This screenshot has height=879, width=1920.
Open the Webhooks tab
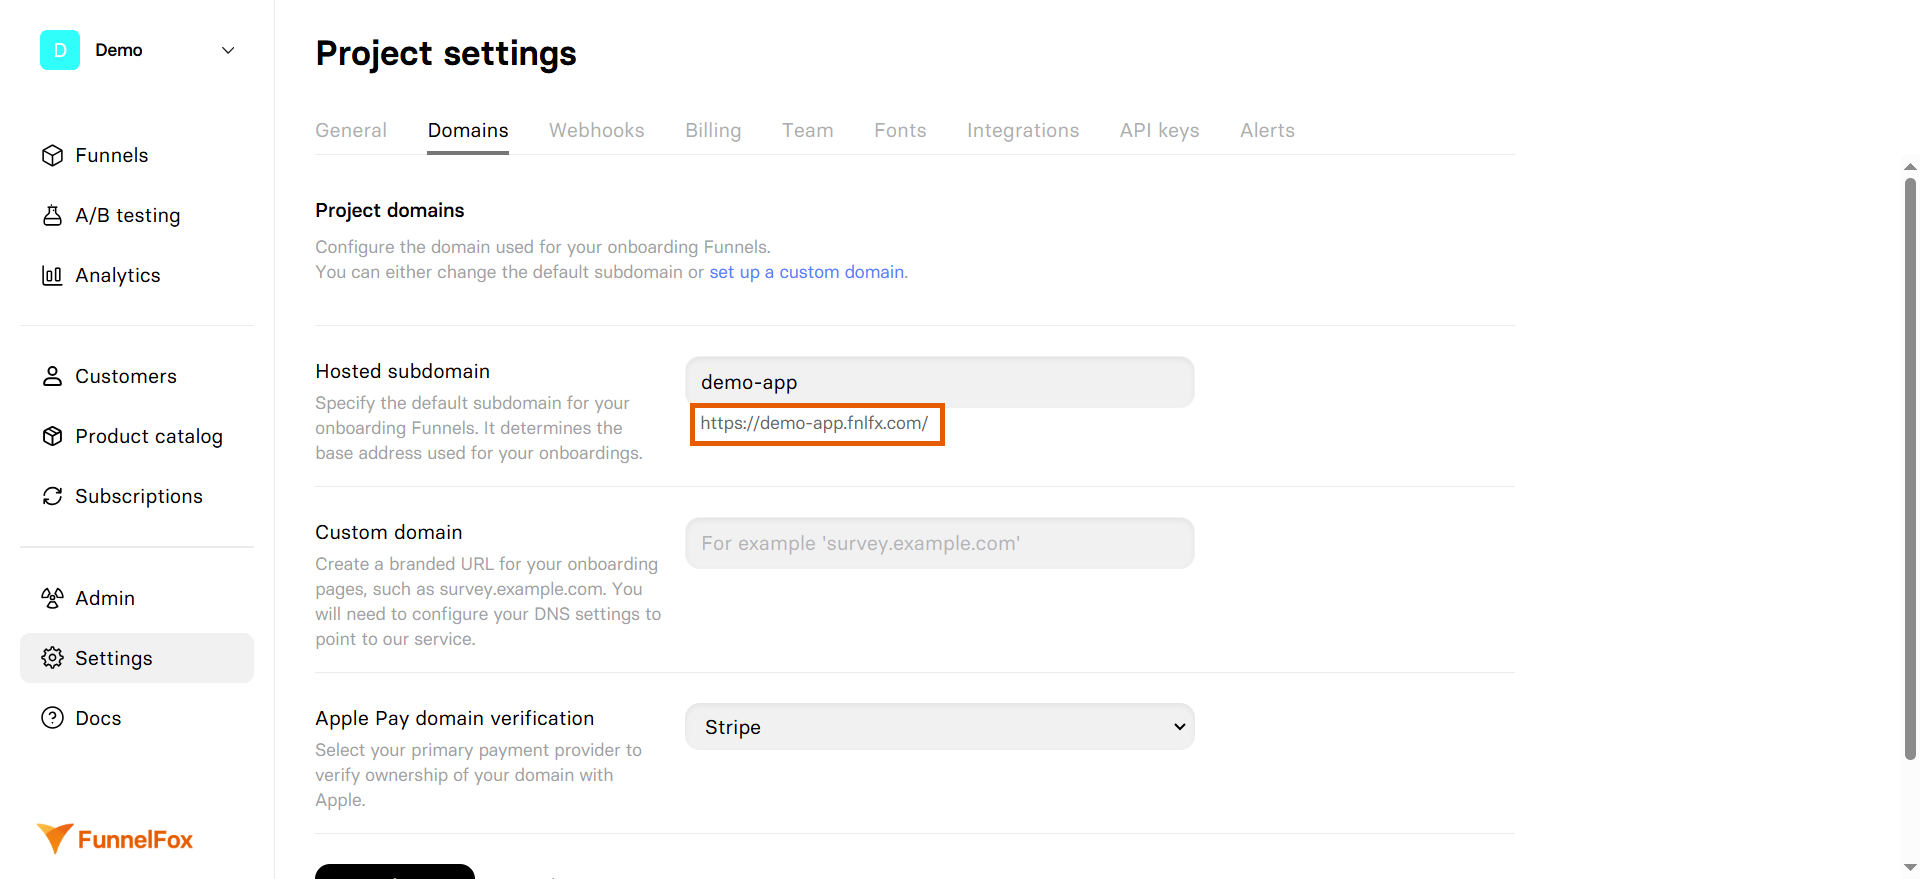(597, 130)
